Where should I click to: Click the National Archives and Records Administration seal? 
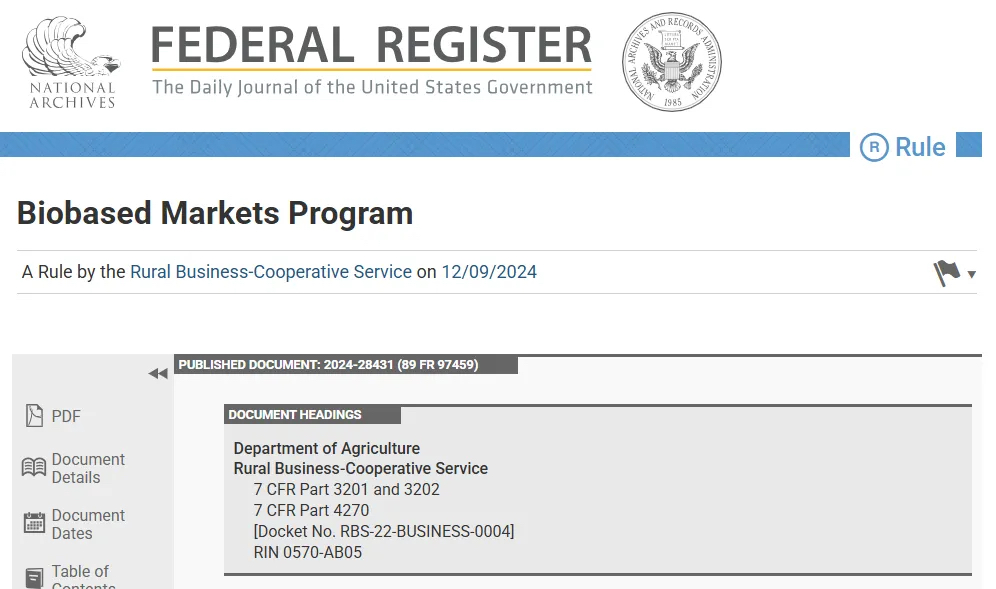pos(671,62)
